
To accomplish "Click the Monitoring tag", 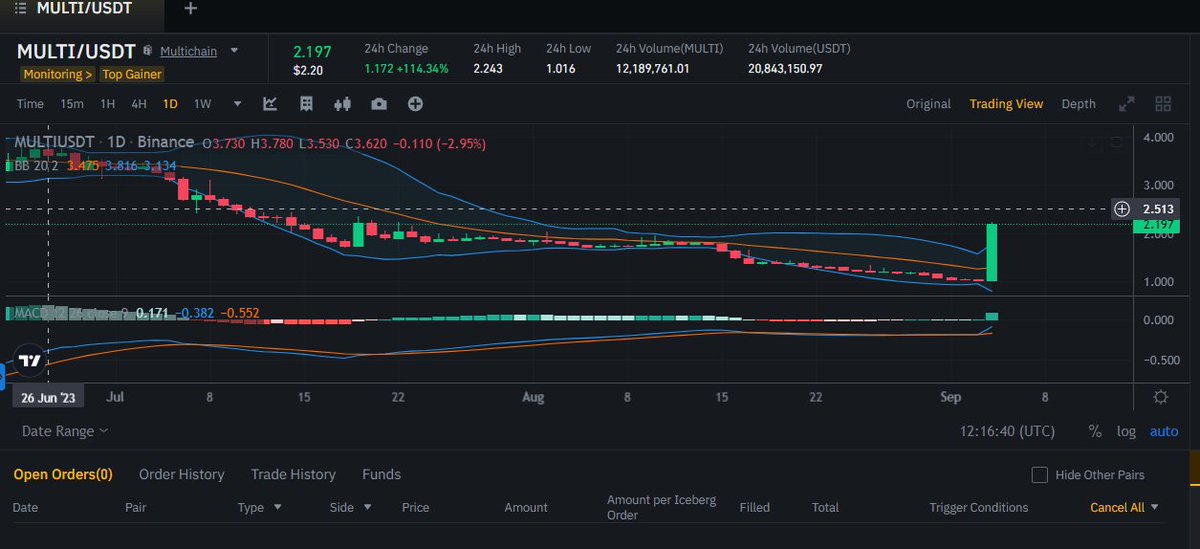I will pos(58,74).
